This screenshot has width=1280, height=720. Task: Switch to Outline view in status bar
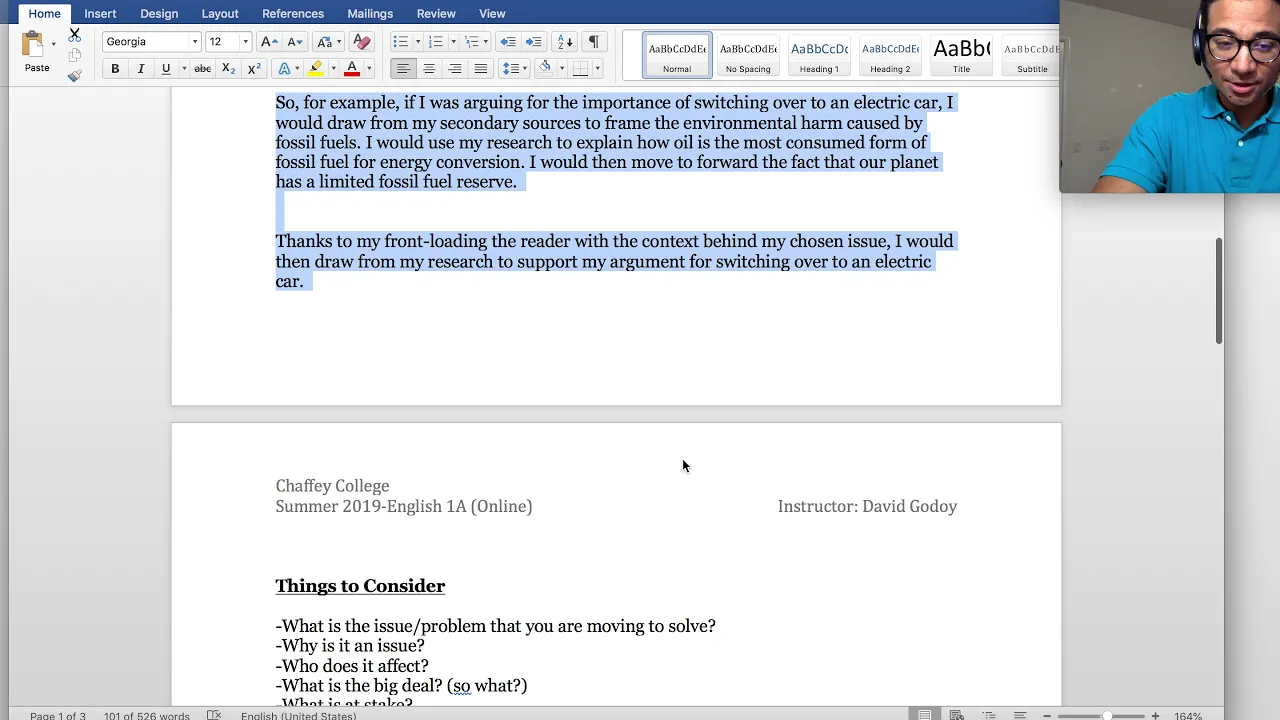coord(989,715)
